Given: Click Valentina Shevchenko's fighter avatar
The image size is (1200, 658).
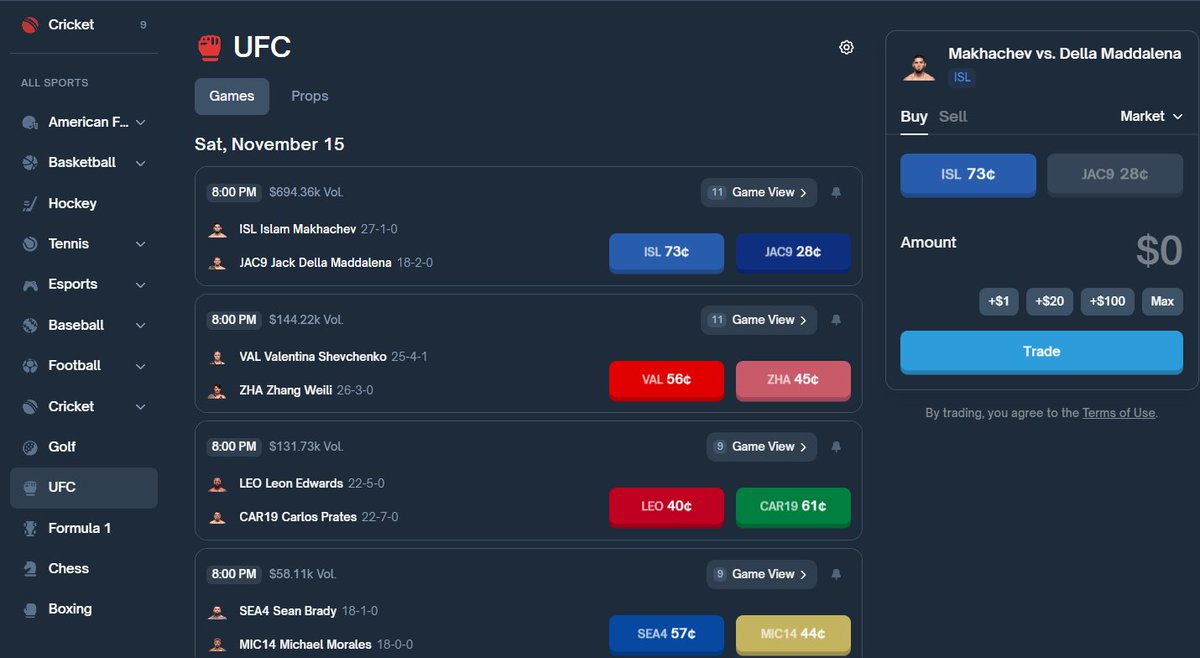Looking at the screenshot, I should coord(217,357).
